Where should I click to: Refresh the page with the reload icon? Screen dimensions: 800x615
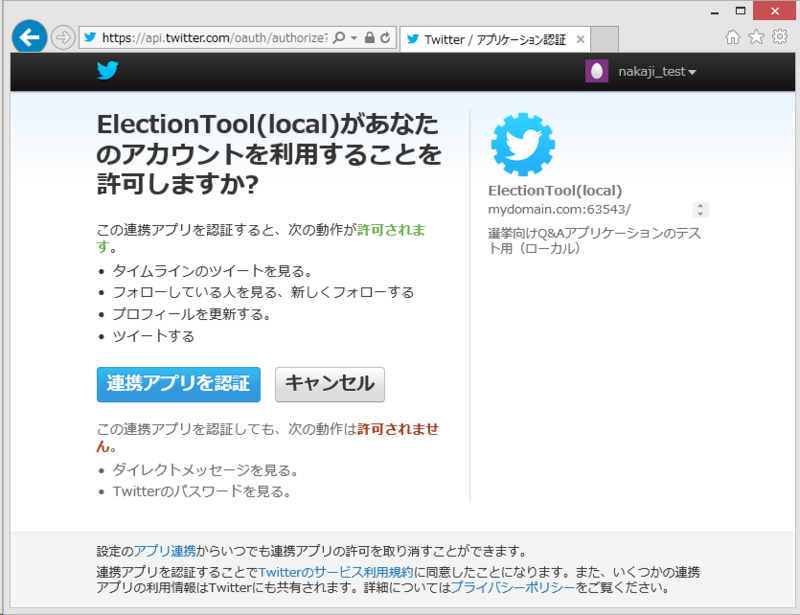[x=386, y=37]
